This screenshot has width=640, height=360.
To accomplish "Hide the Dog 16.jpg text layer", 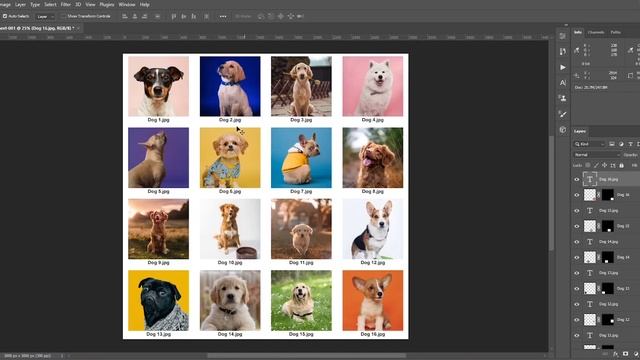I will (x=577, y=179).
